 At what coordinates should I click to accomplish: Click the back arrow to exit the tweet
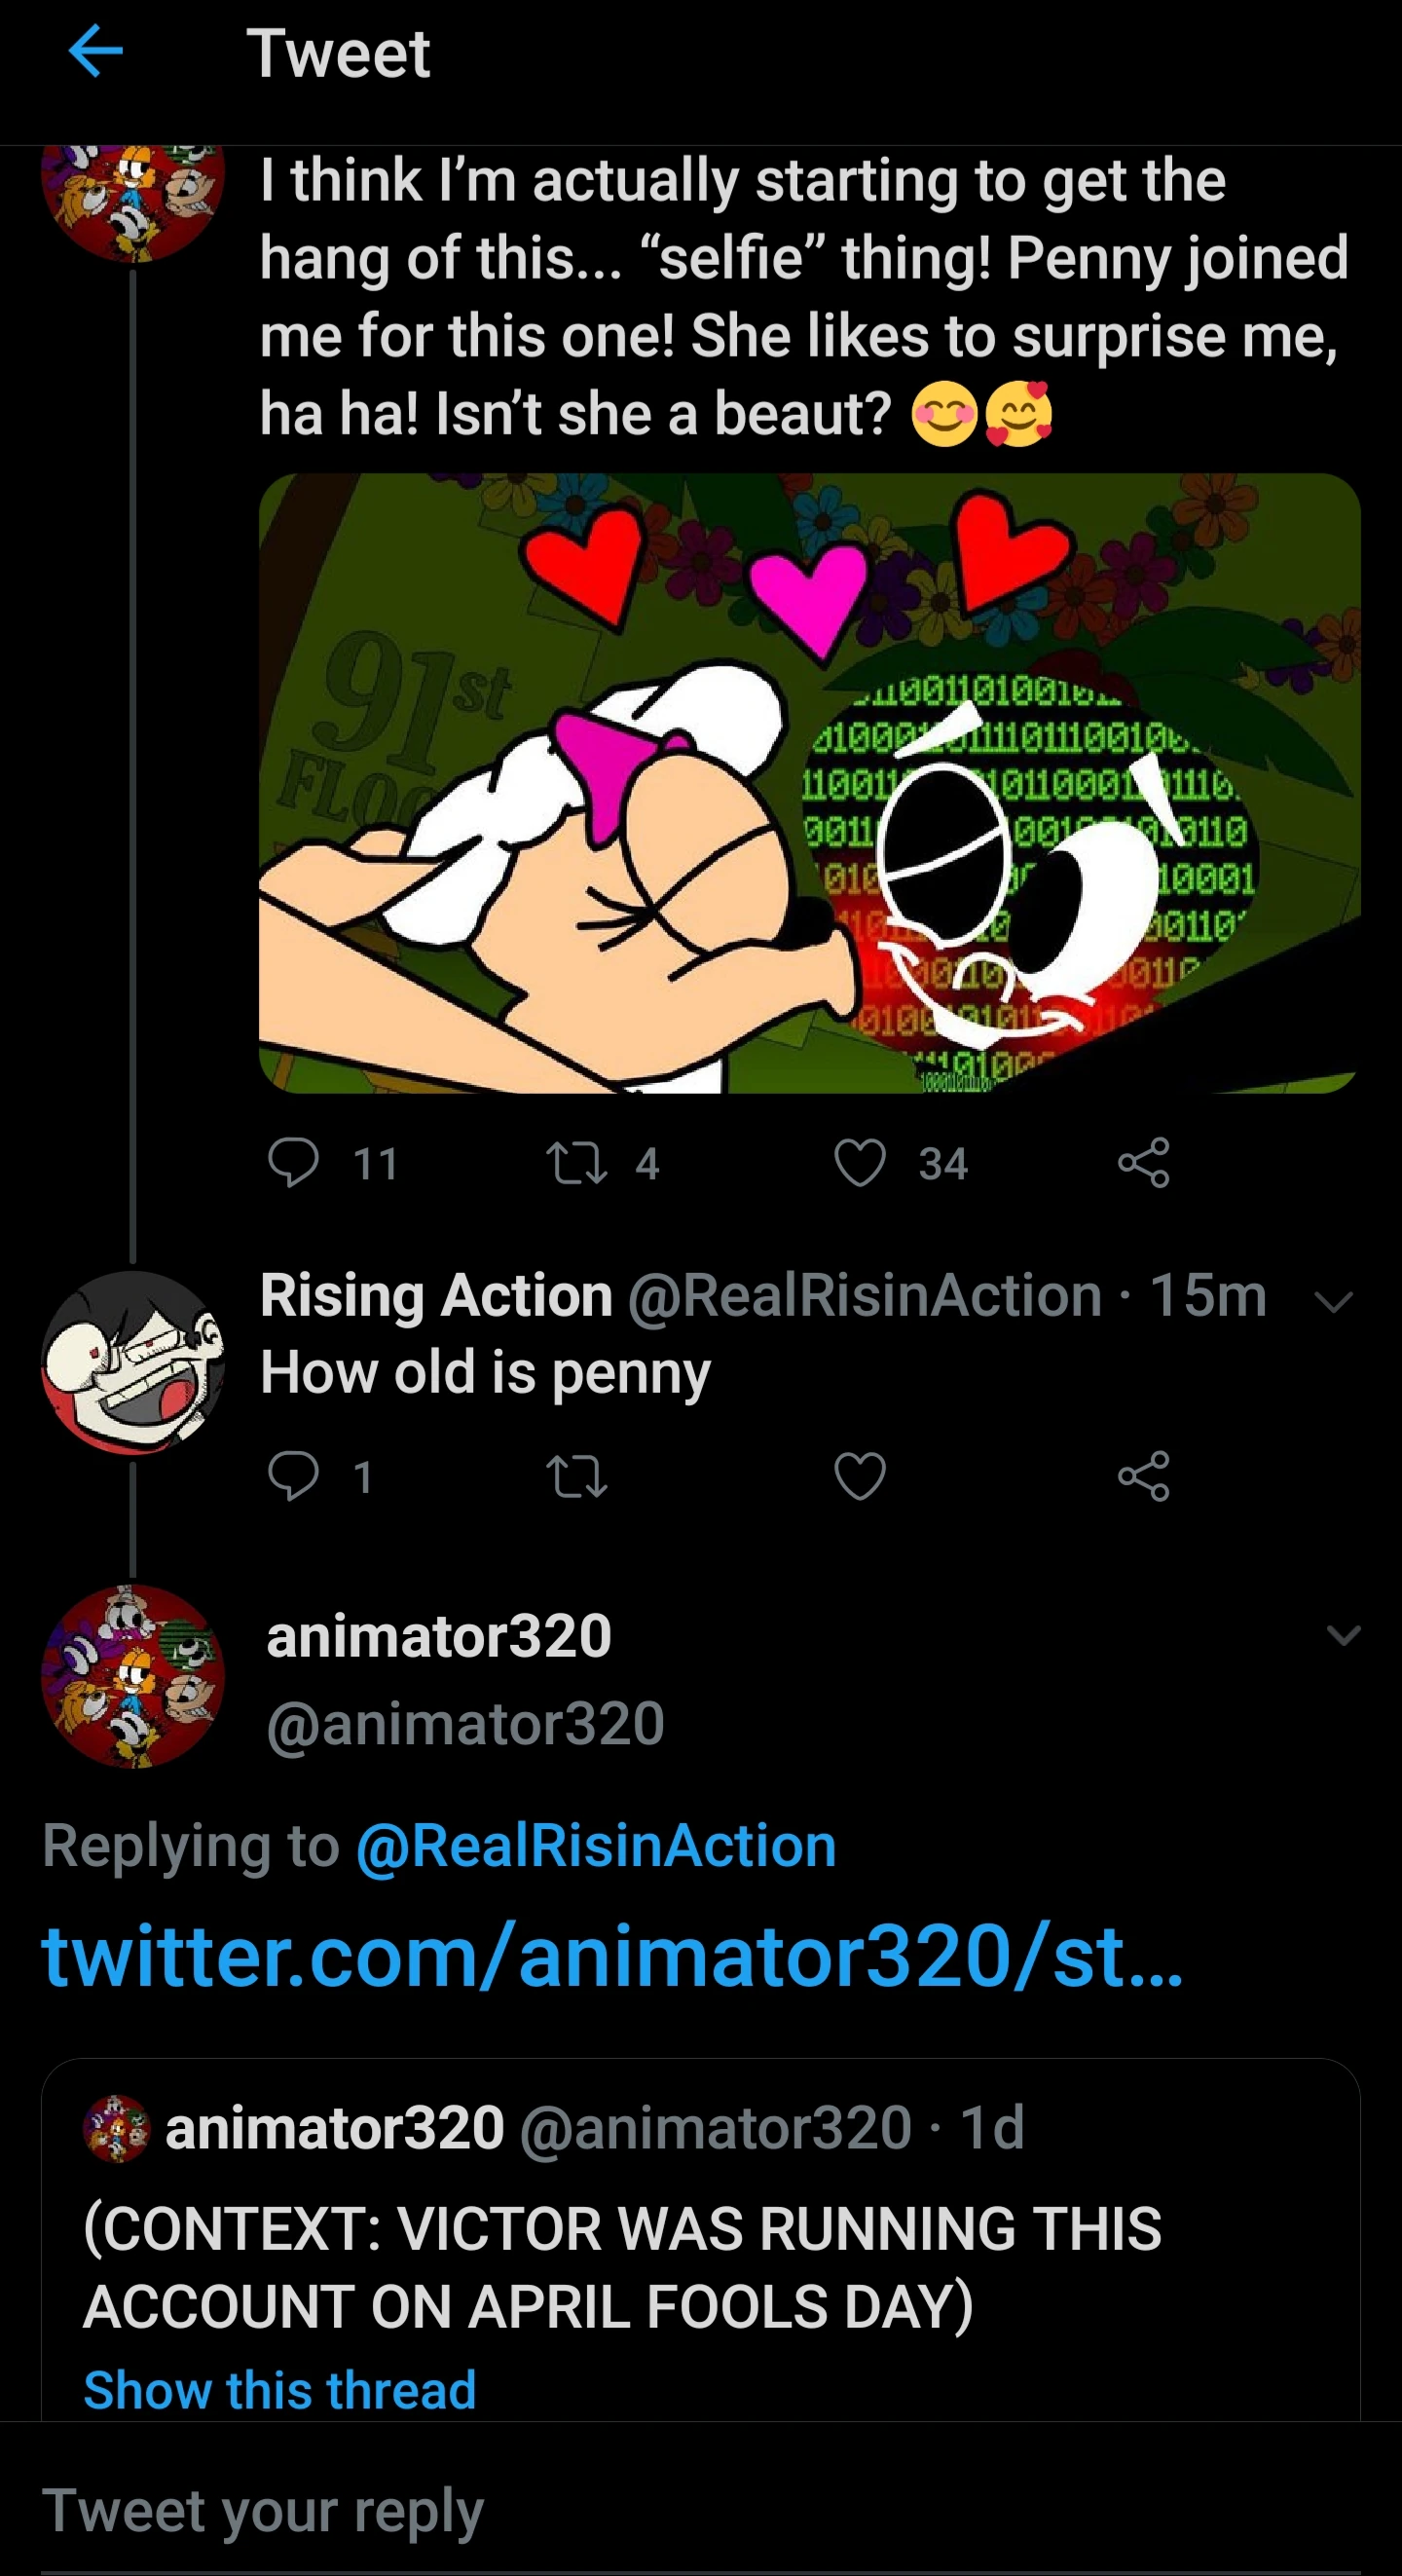click(96, 55)
